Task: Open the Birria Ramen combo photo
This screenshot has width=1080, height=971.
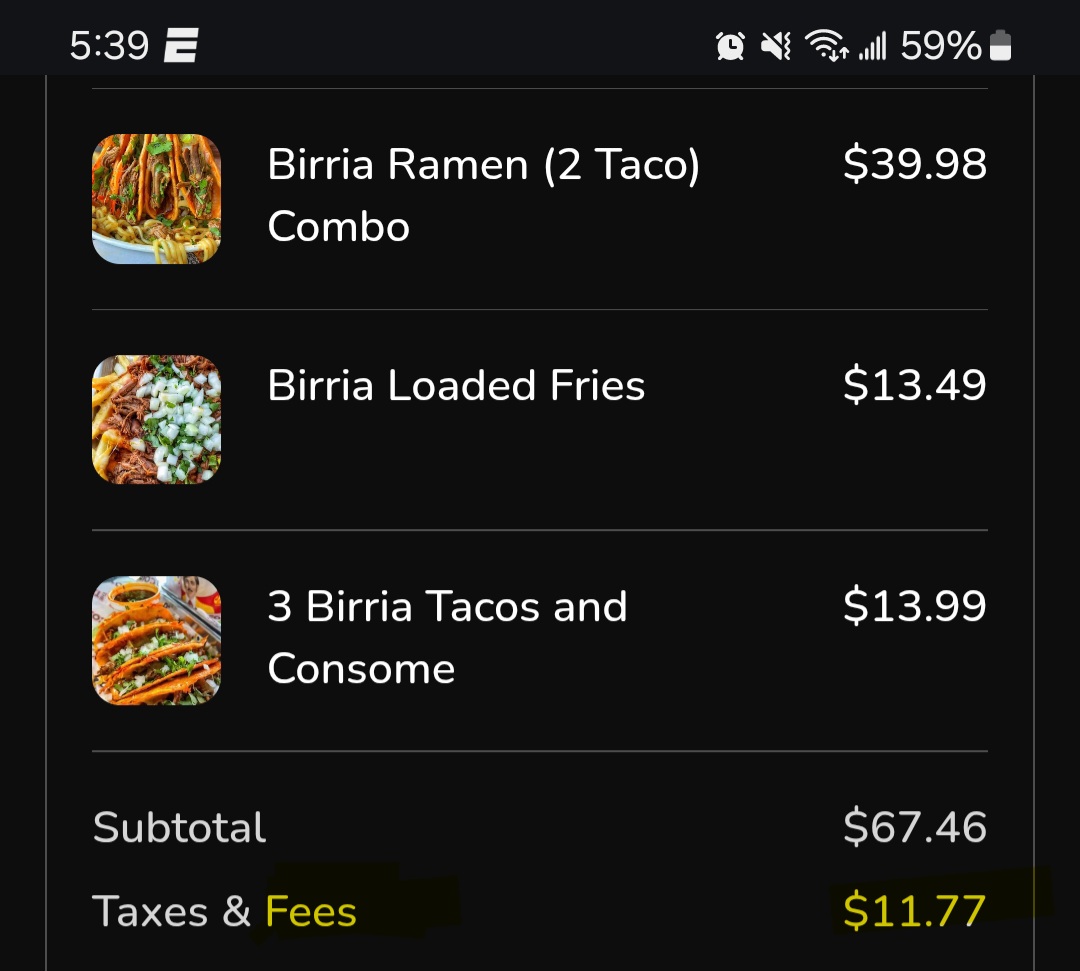Action: (156, 198)
